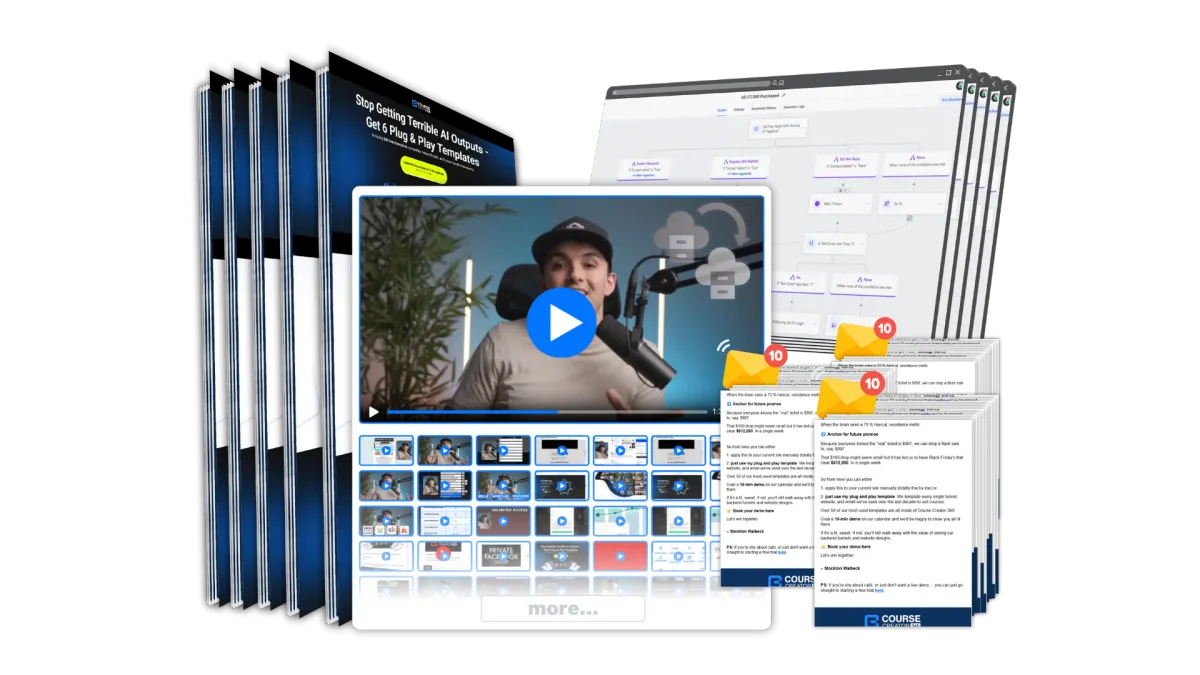Viewport: 1200px width, 675px height.
Task: Click the envelope icon in front of the workflow windows
Action: (x=861, y=339)
